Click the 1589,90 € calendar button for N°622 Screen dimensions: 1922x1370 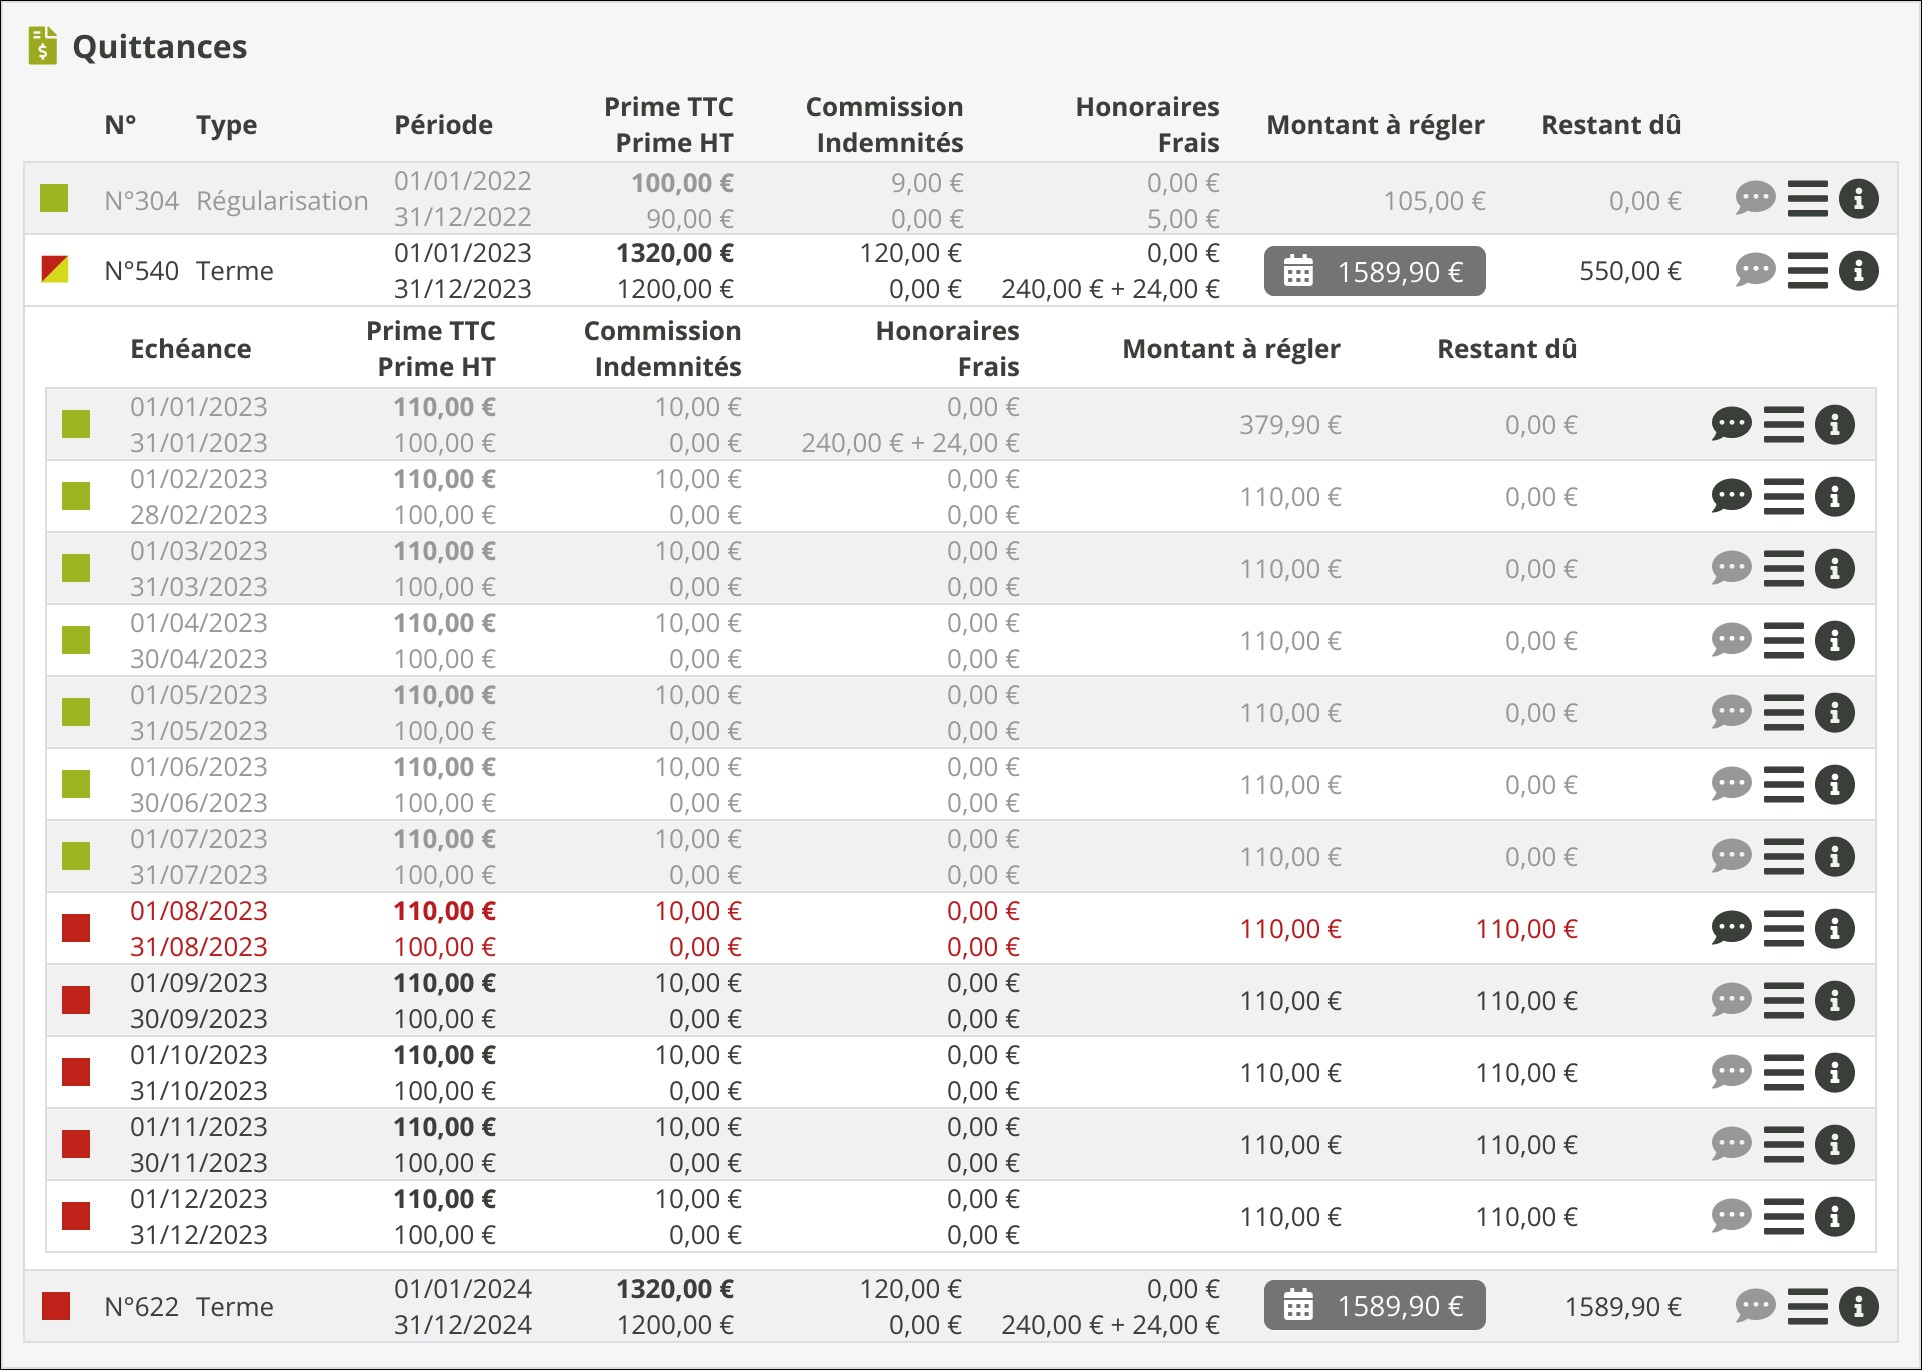coord(1374,1306)
